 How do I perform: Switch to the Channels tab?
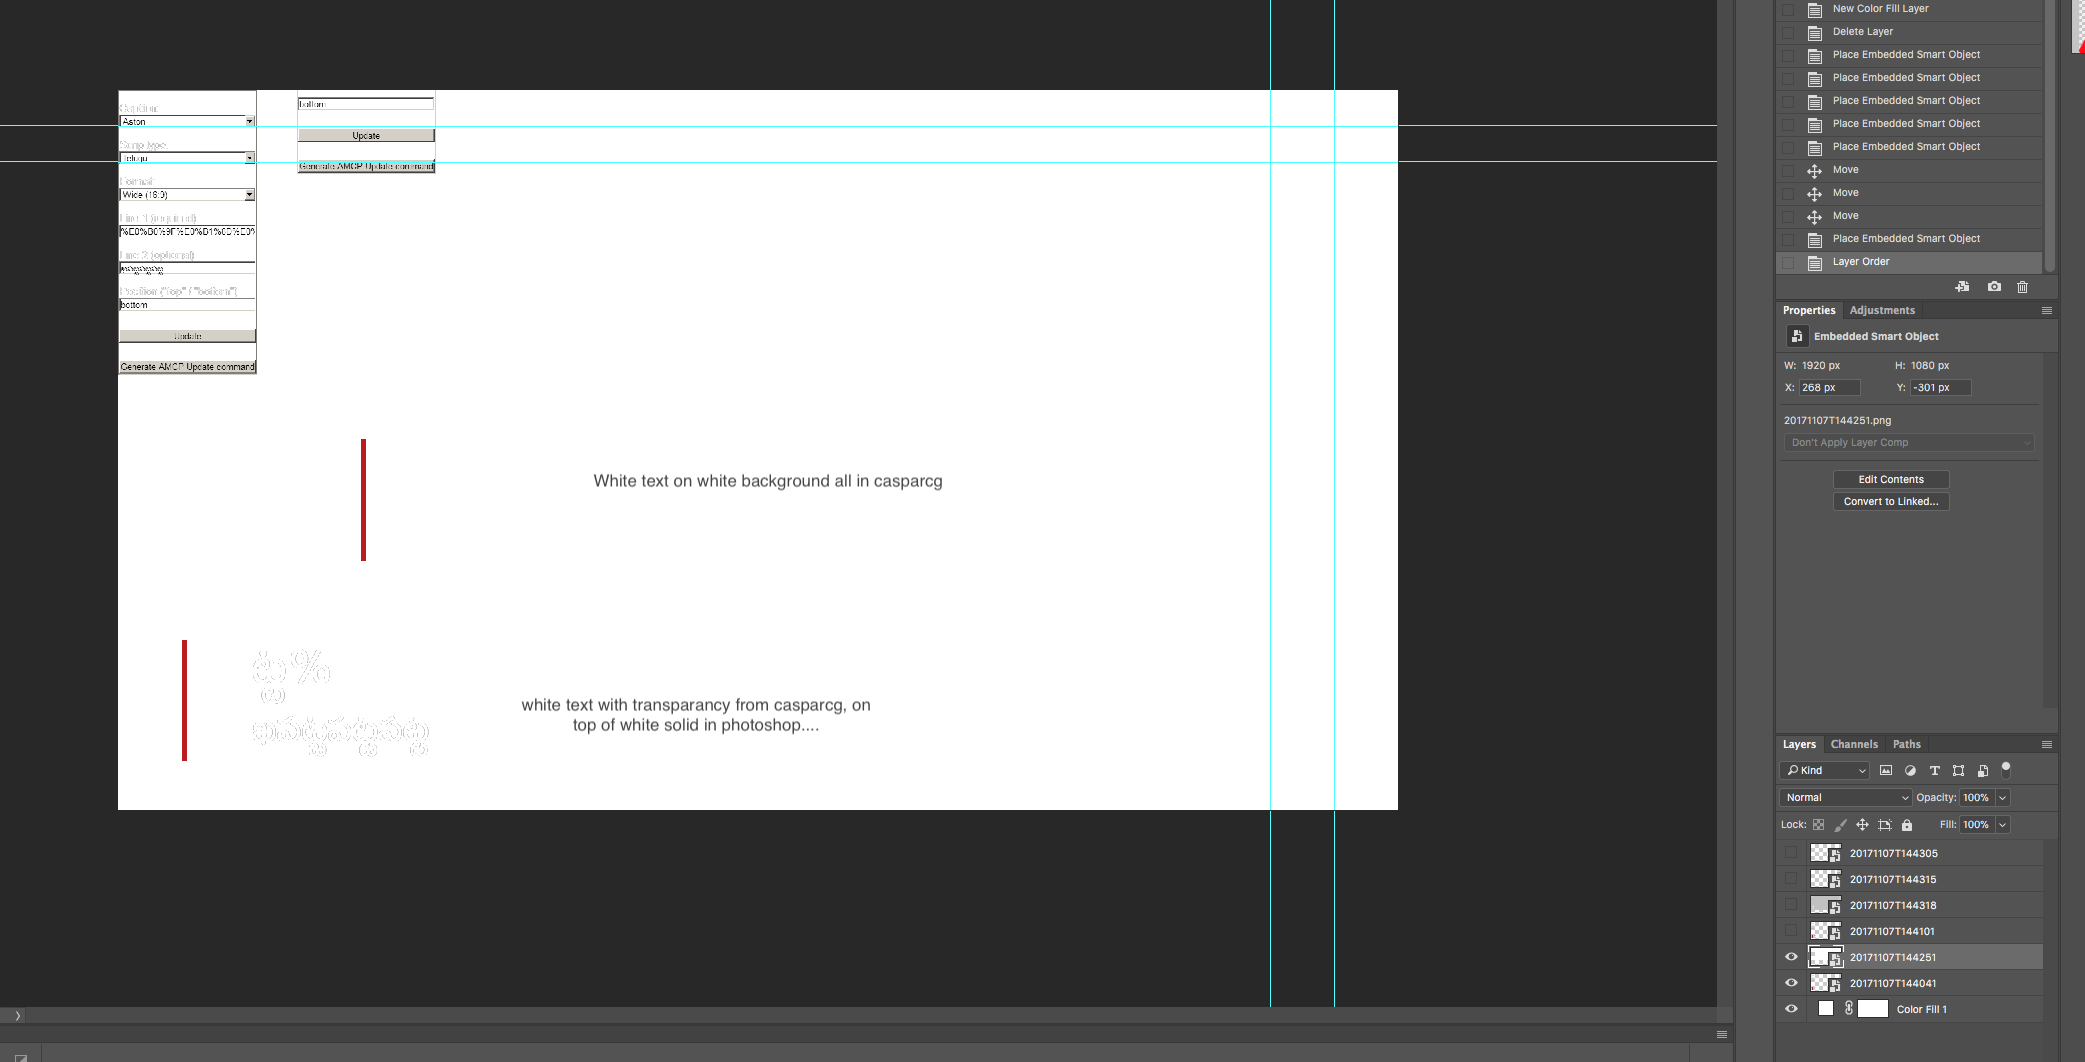(x=1854, y=744)
